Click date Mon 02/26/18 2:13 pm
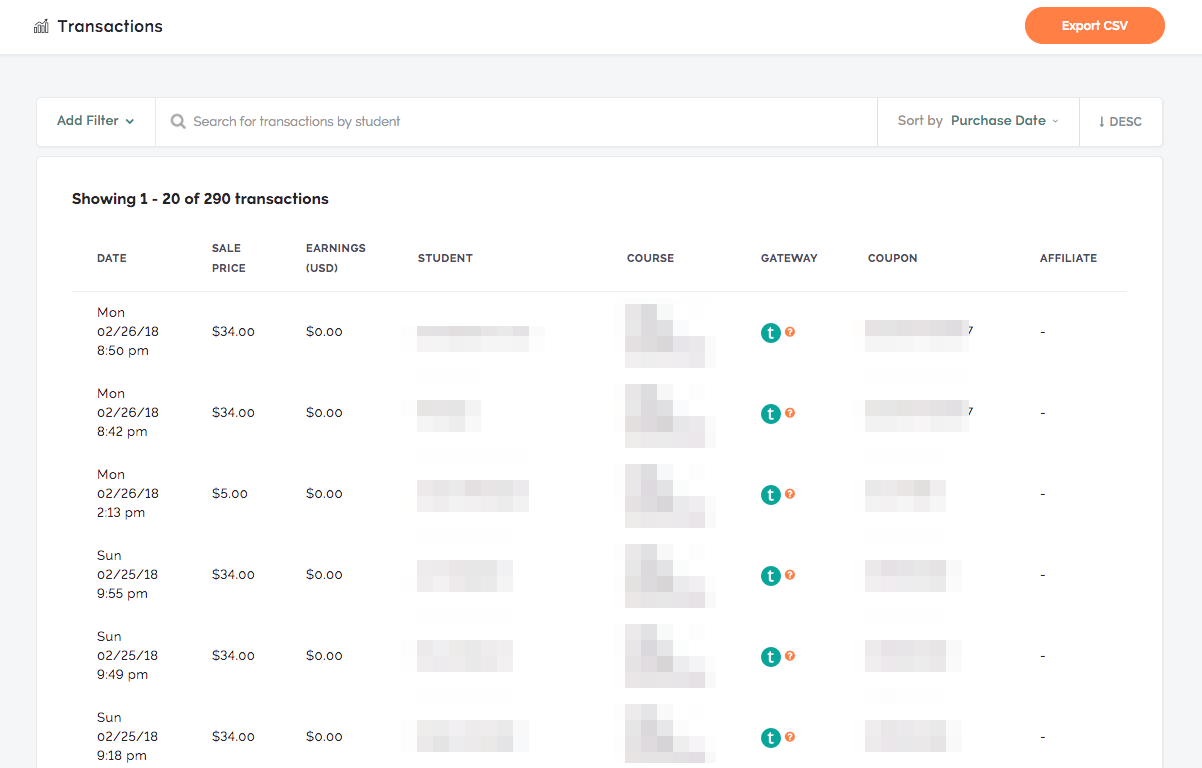 pos(128,494)
